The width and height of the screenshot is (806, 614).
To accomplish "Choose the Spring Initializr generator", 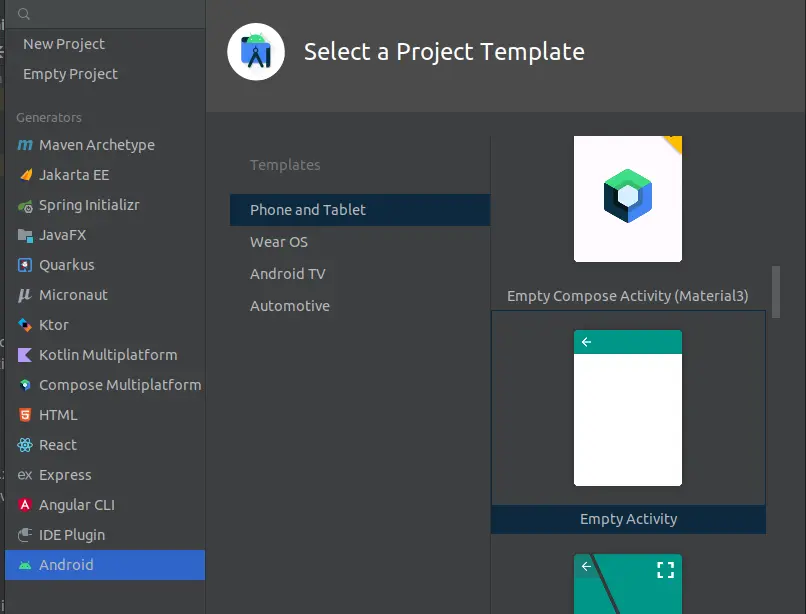I will 105,205.
